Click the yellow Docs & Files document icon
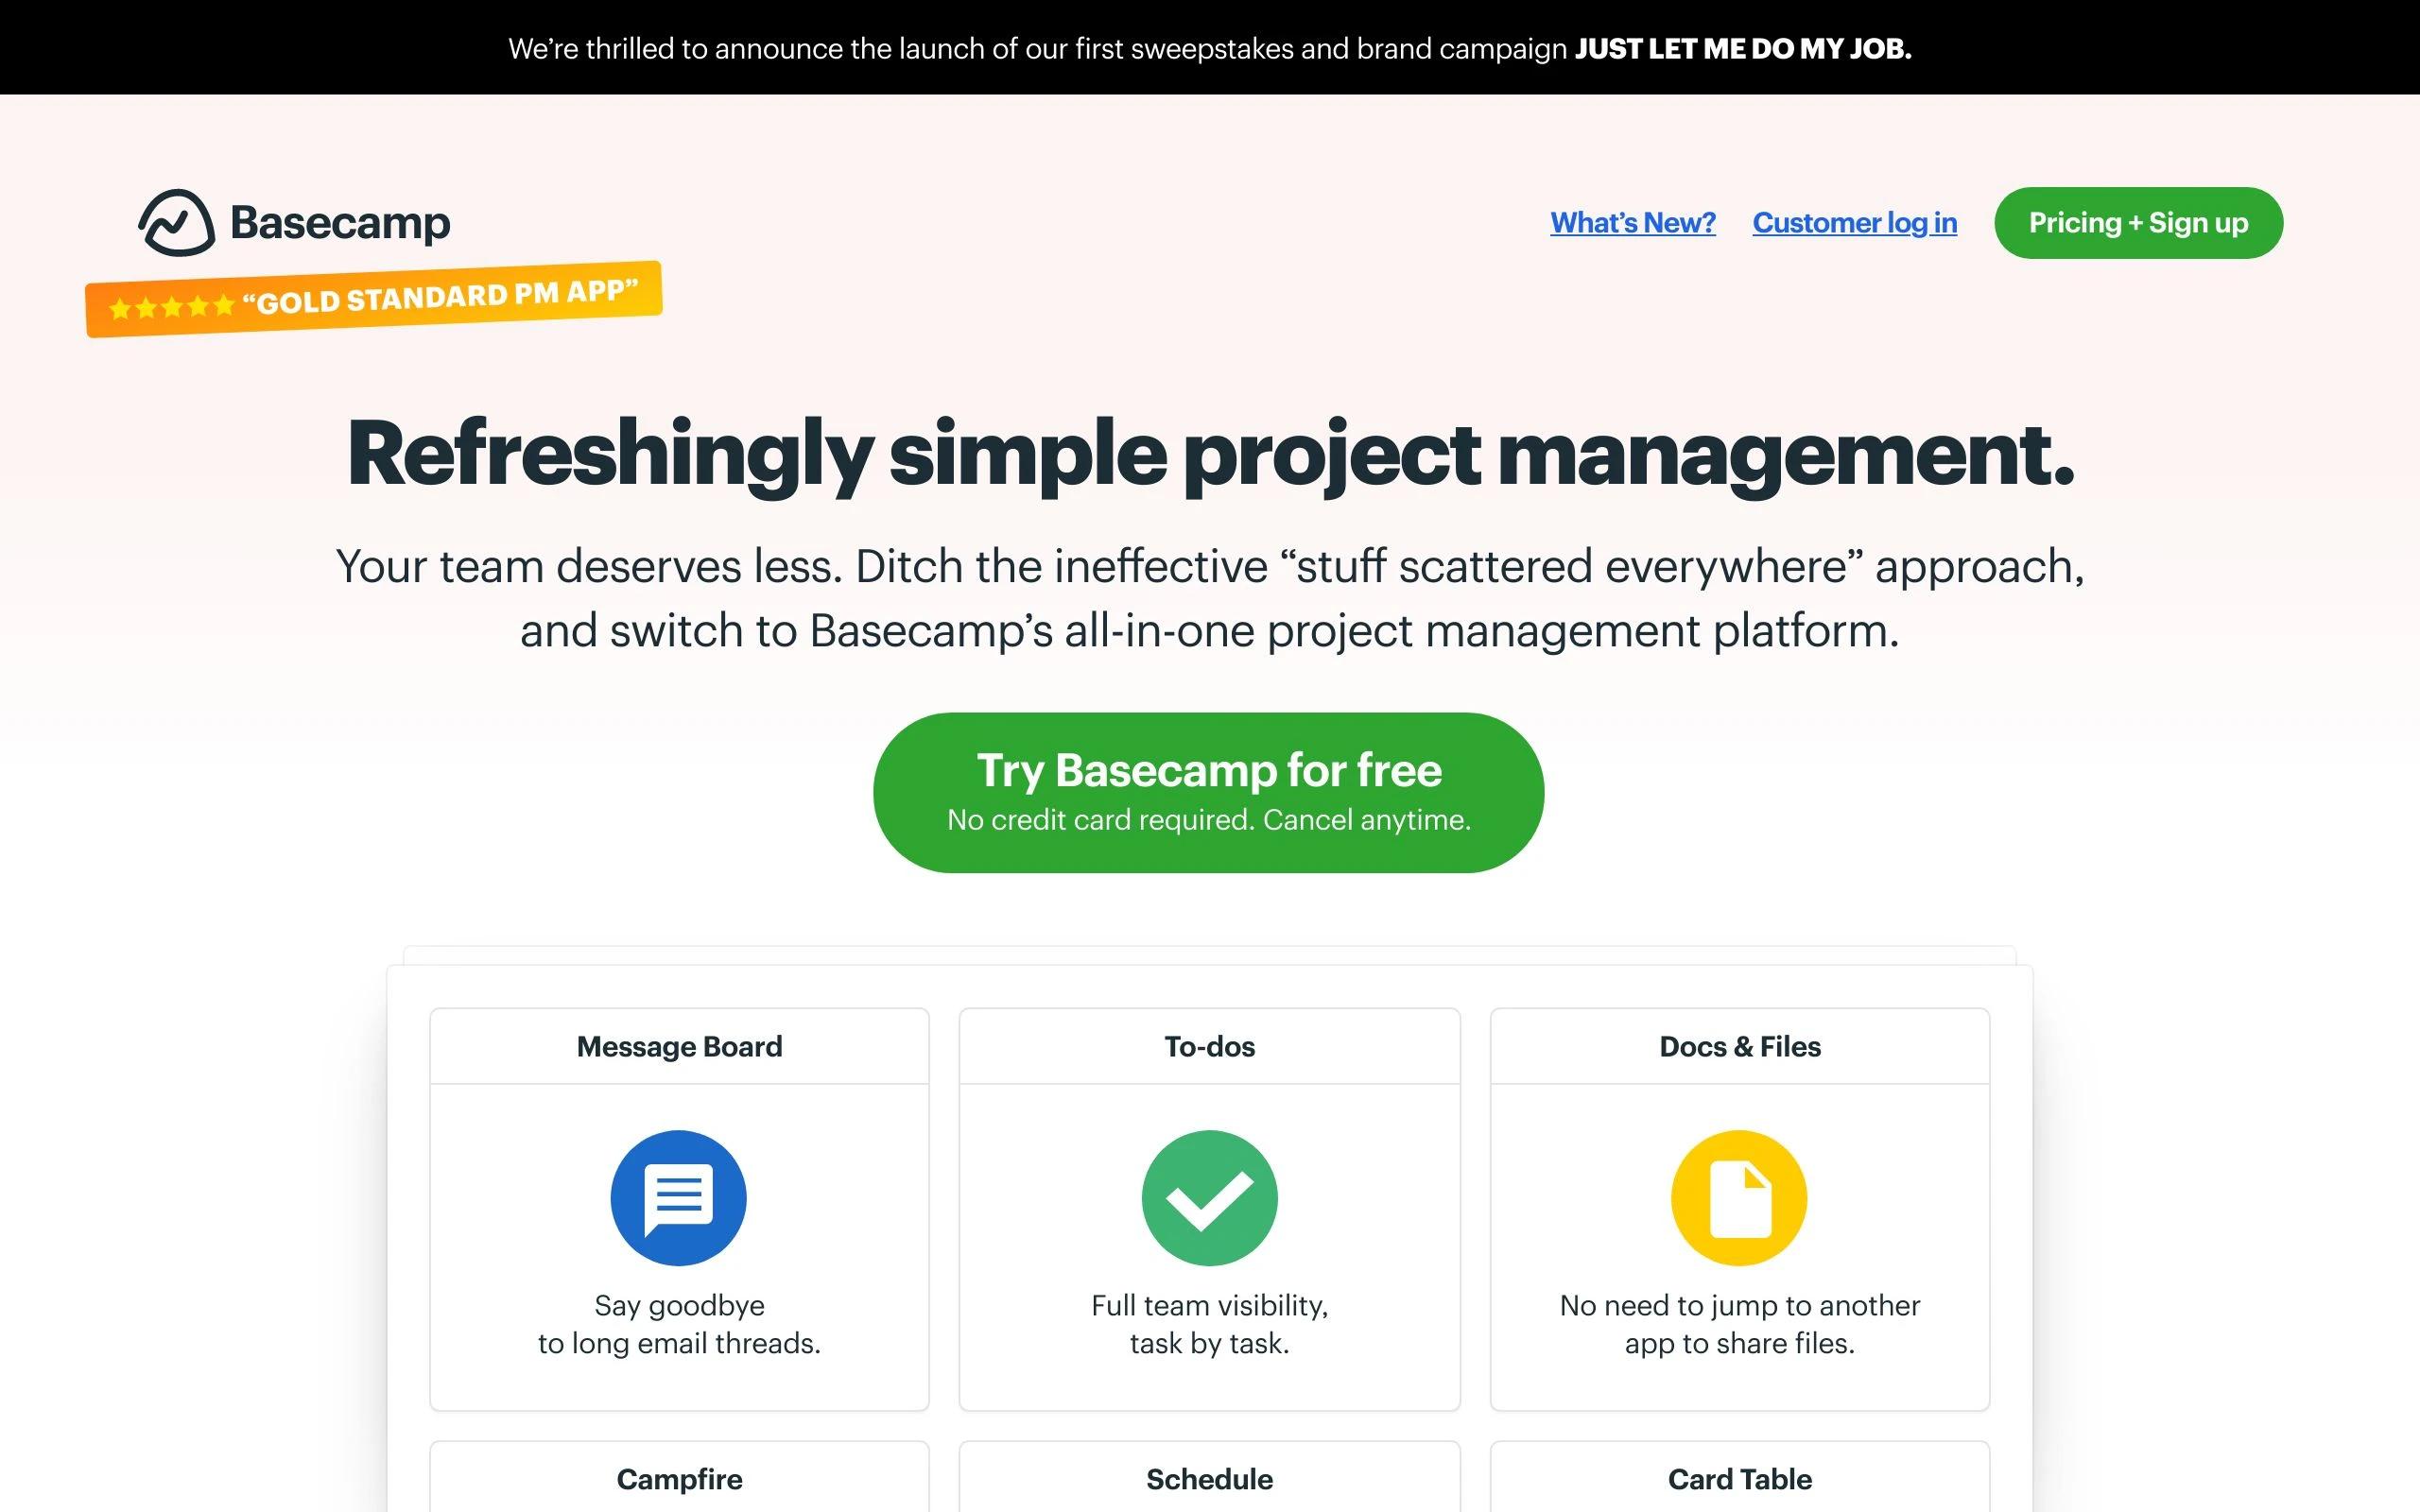Viewport: 2420px width, 1512px height. click(1739, 1197)
